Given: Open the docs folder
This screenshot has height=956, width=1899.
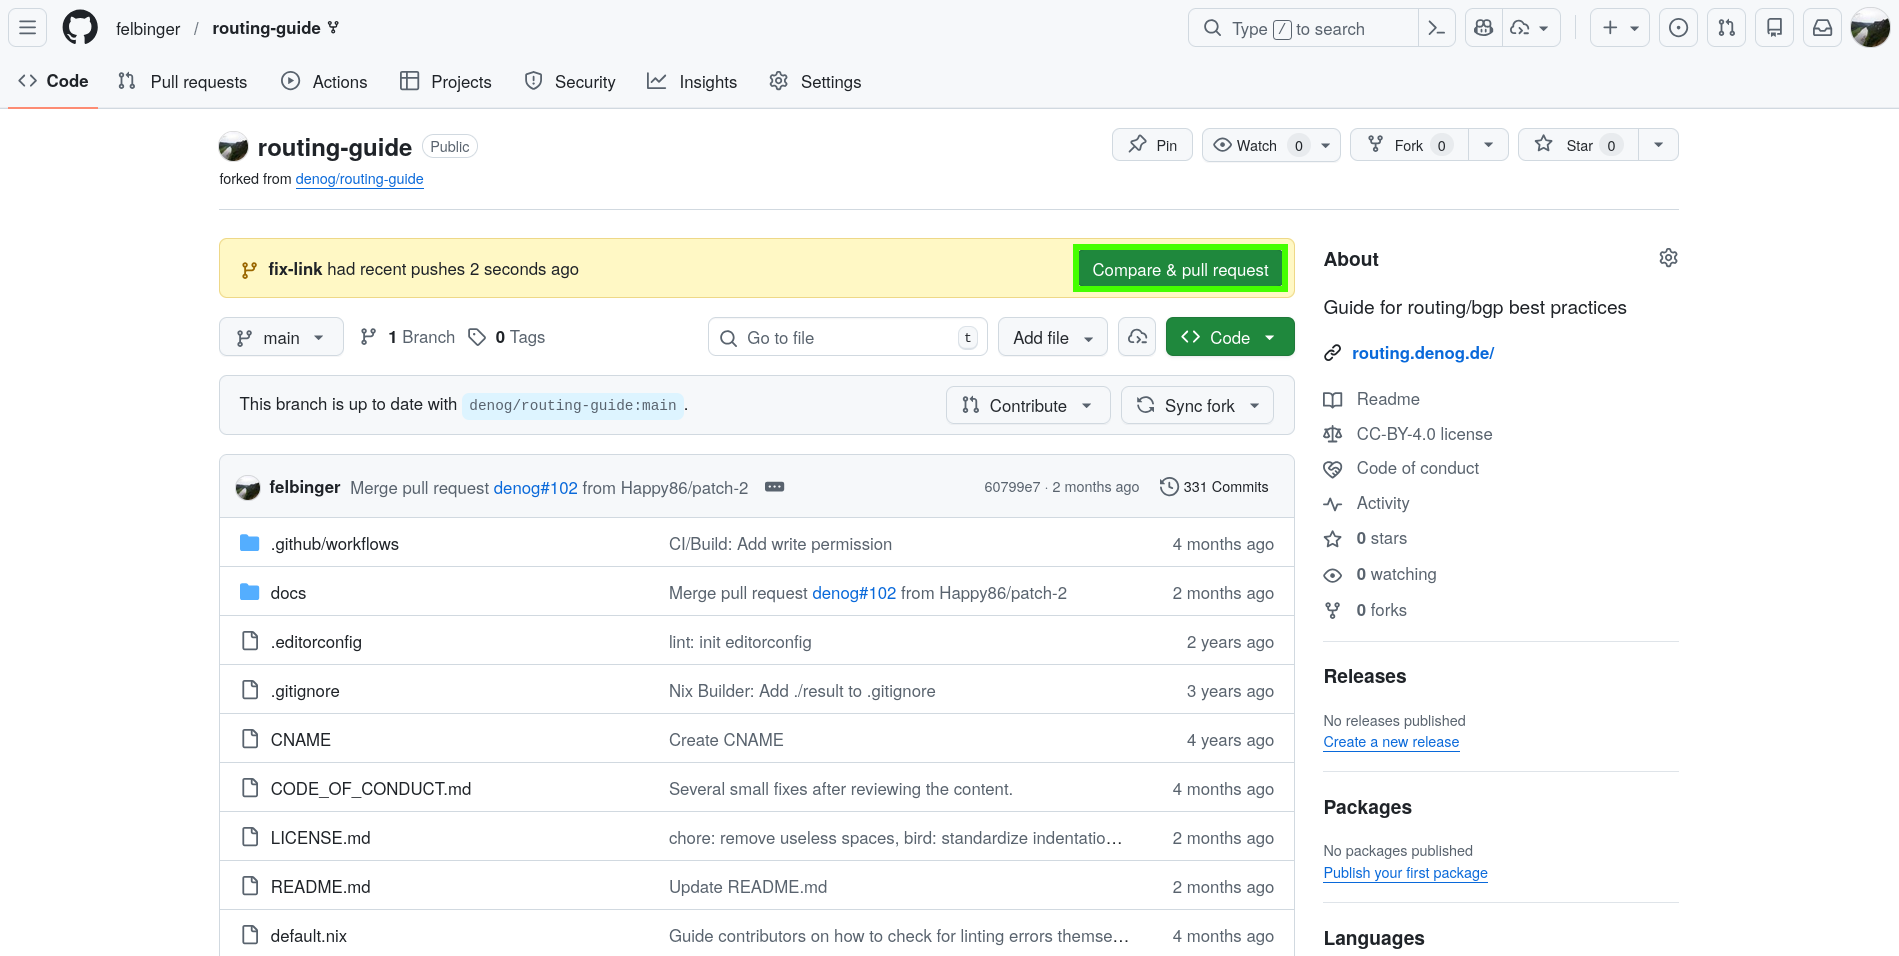Looking at the screenshot, I should coord(288,593).
